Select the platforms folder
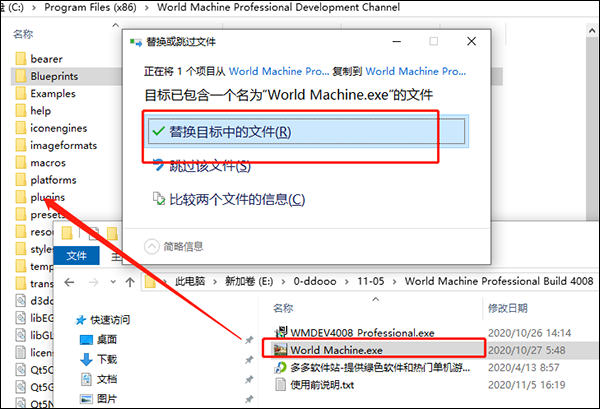The height and width of the screenshot is (409, 600). (46, 180)
